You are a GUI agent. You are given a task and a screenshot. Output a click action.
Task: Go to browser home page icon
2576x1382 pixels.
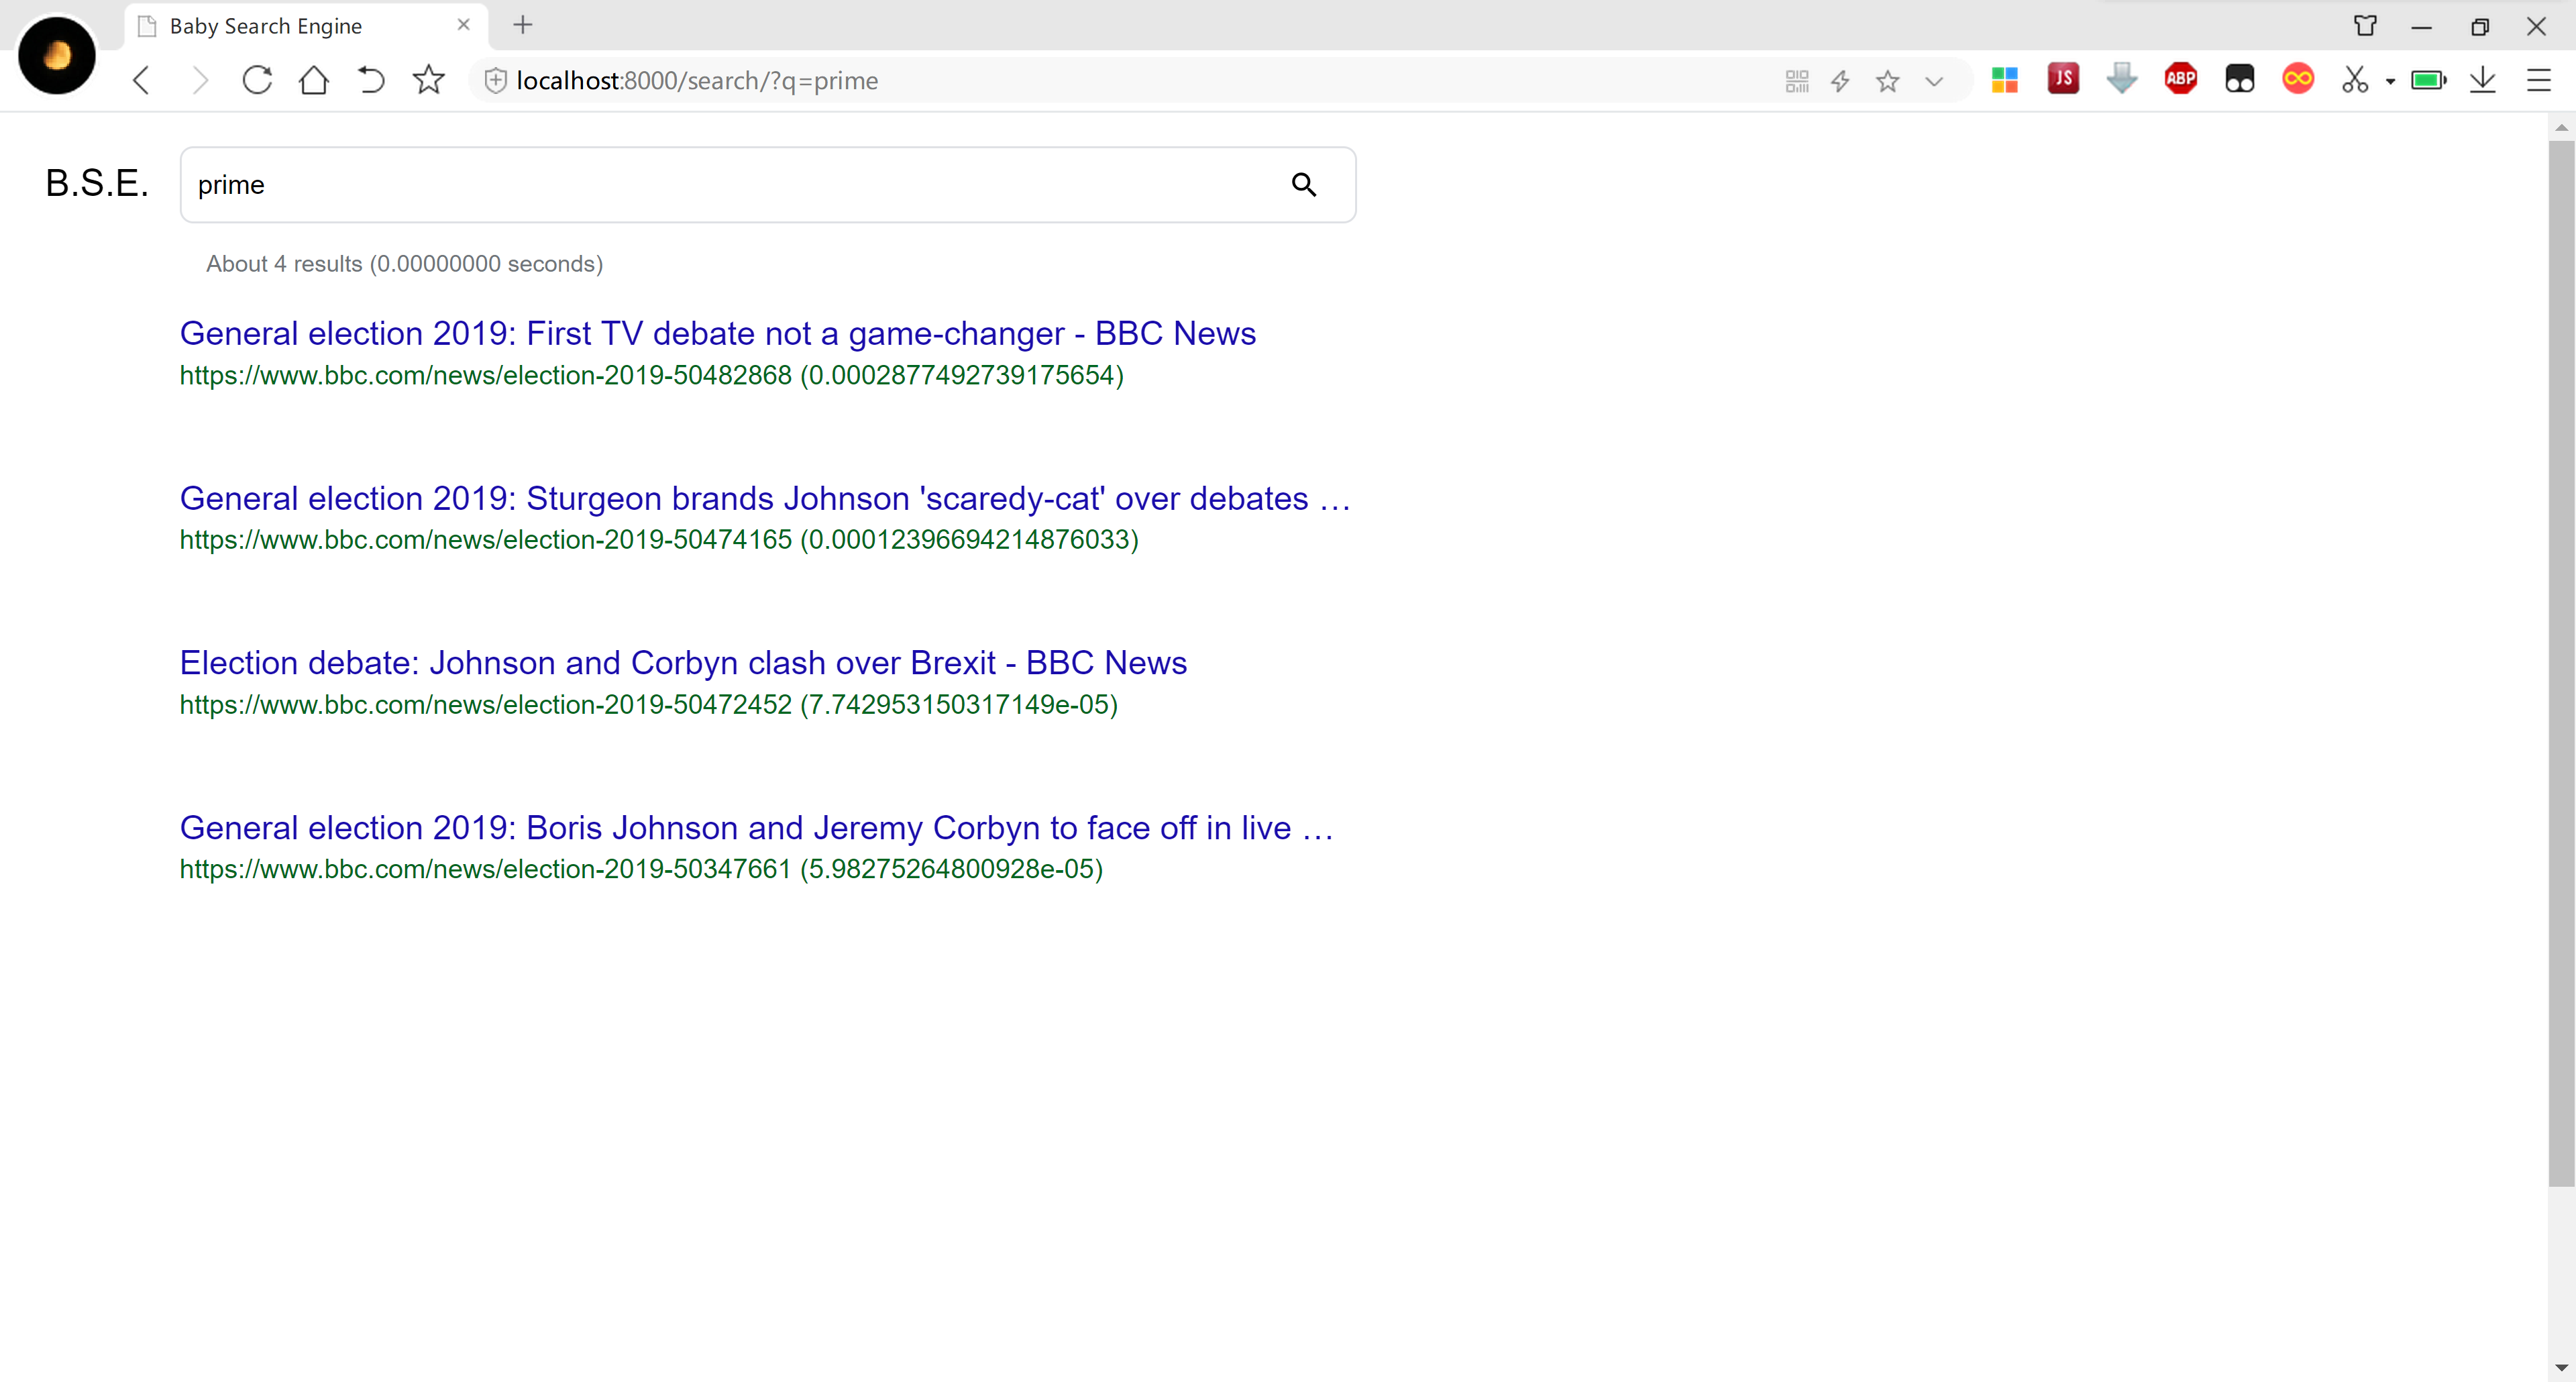point(314,80)
